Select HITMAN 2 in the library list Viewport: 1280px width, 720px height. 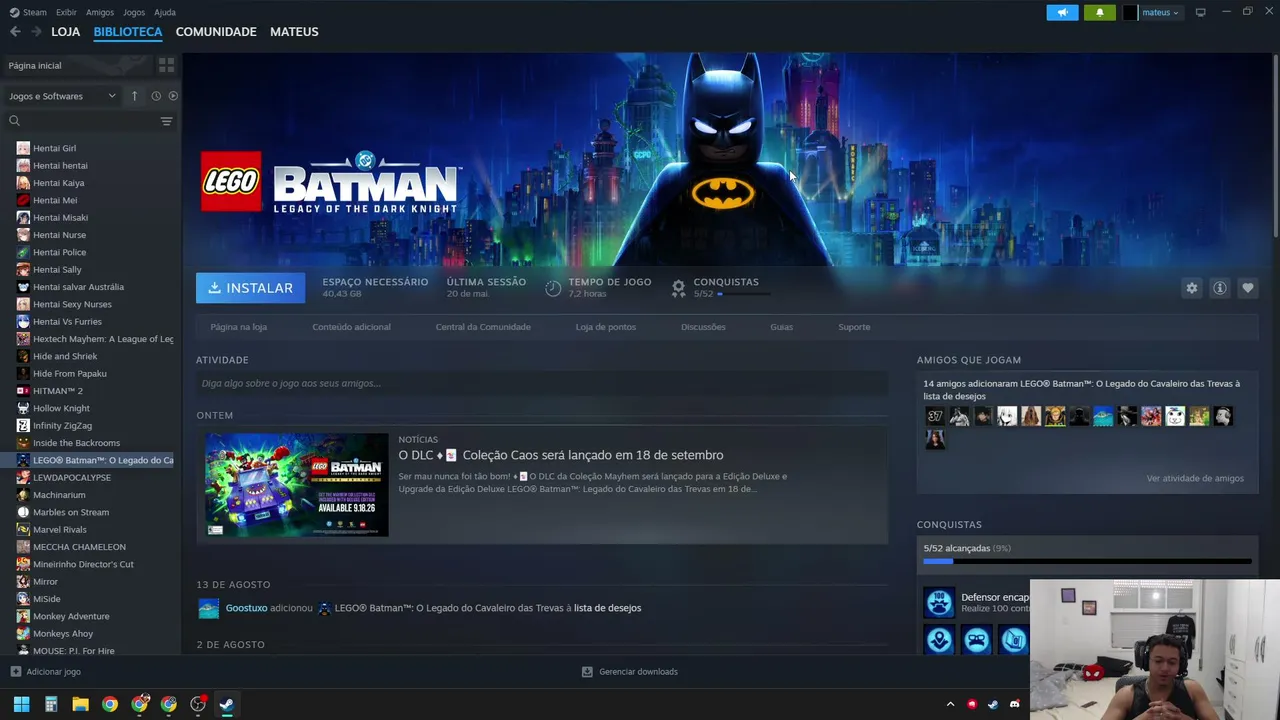(x=58, y=391)
